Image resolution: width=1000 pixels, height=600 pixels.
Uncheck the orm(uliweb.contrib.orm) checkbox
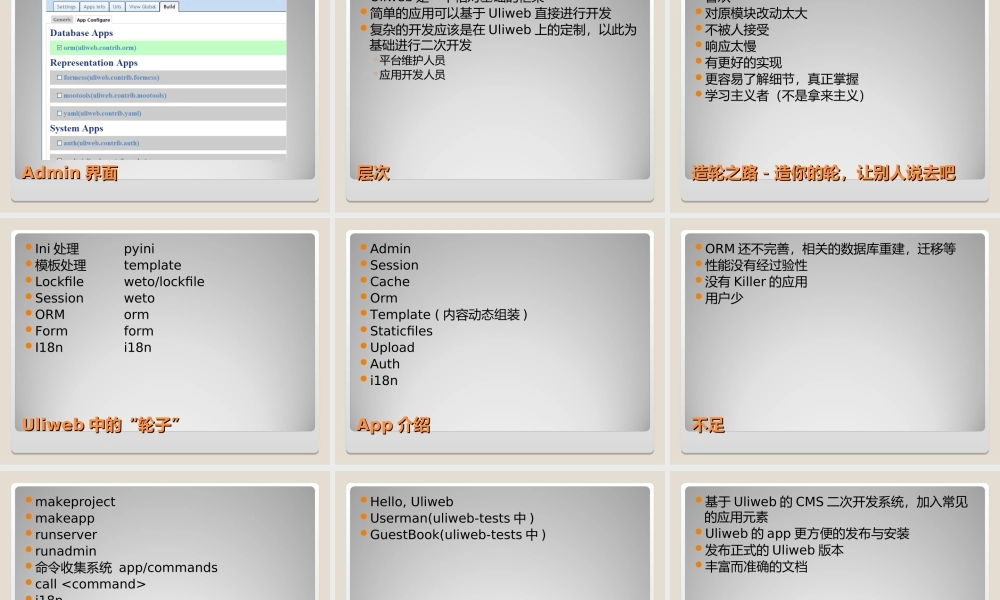tap(59, 48)
